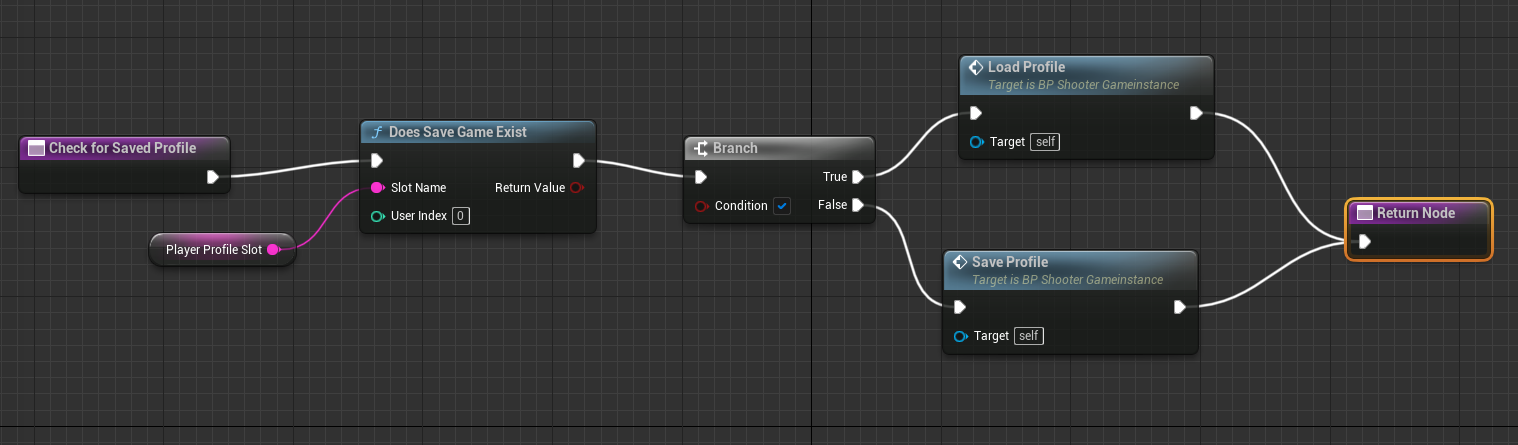Click the Load Profile exec input pin

[976, 113]
